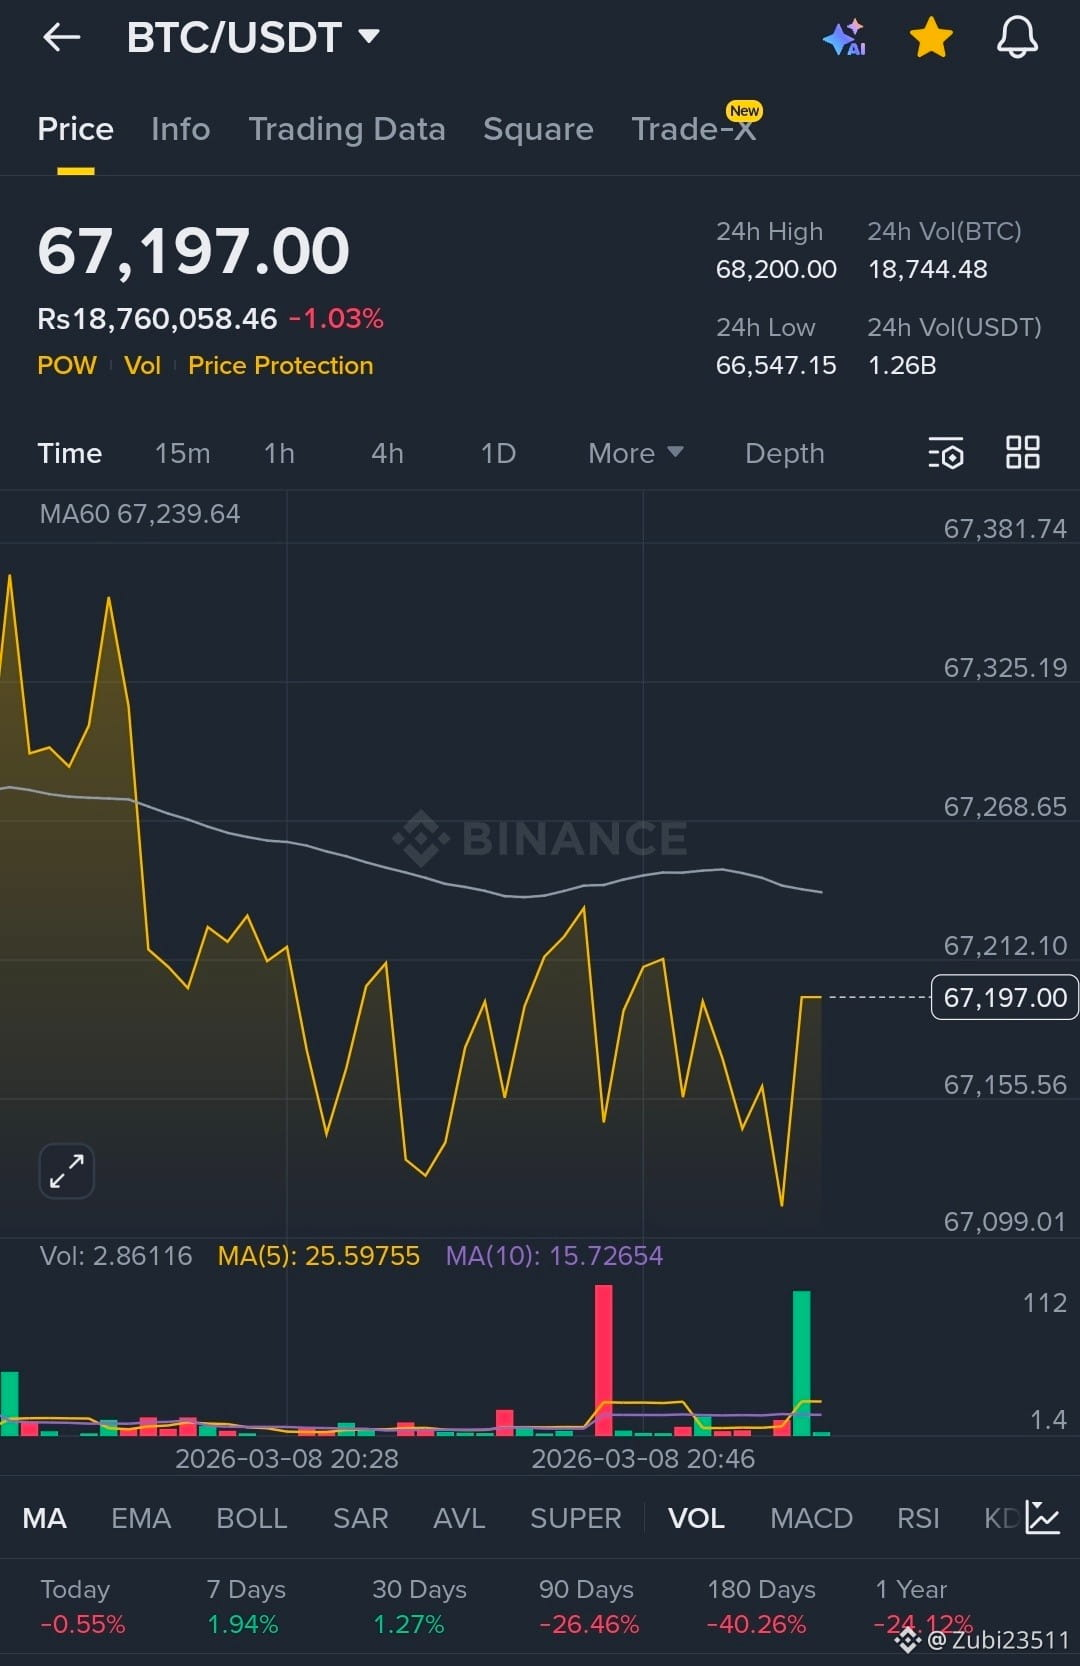1080x1666 pixels.
Task: Expand the More timeframes dropdown
Action: pos(636,454)
